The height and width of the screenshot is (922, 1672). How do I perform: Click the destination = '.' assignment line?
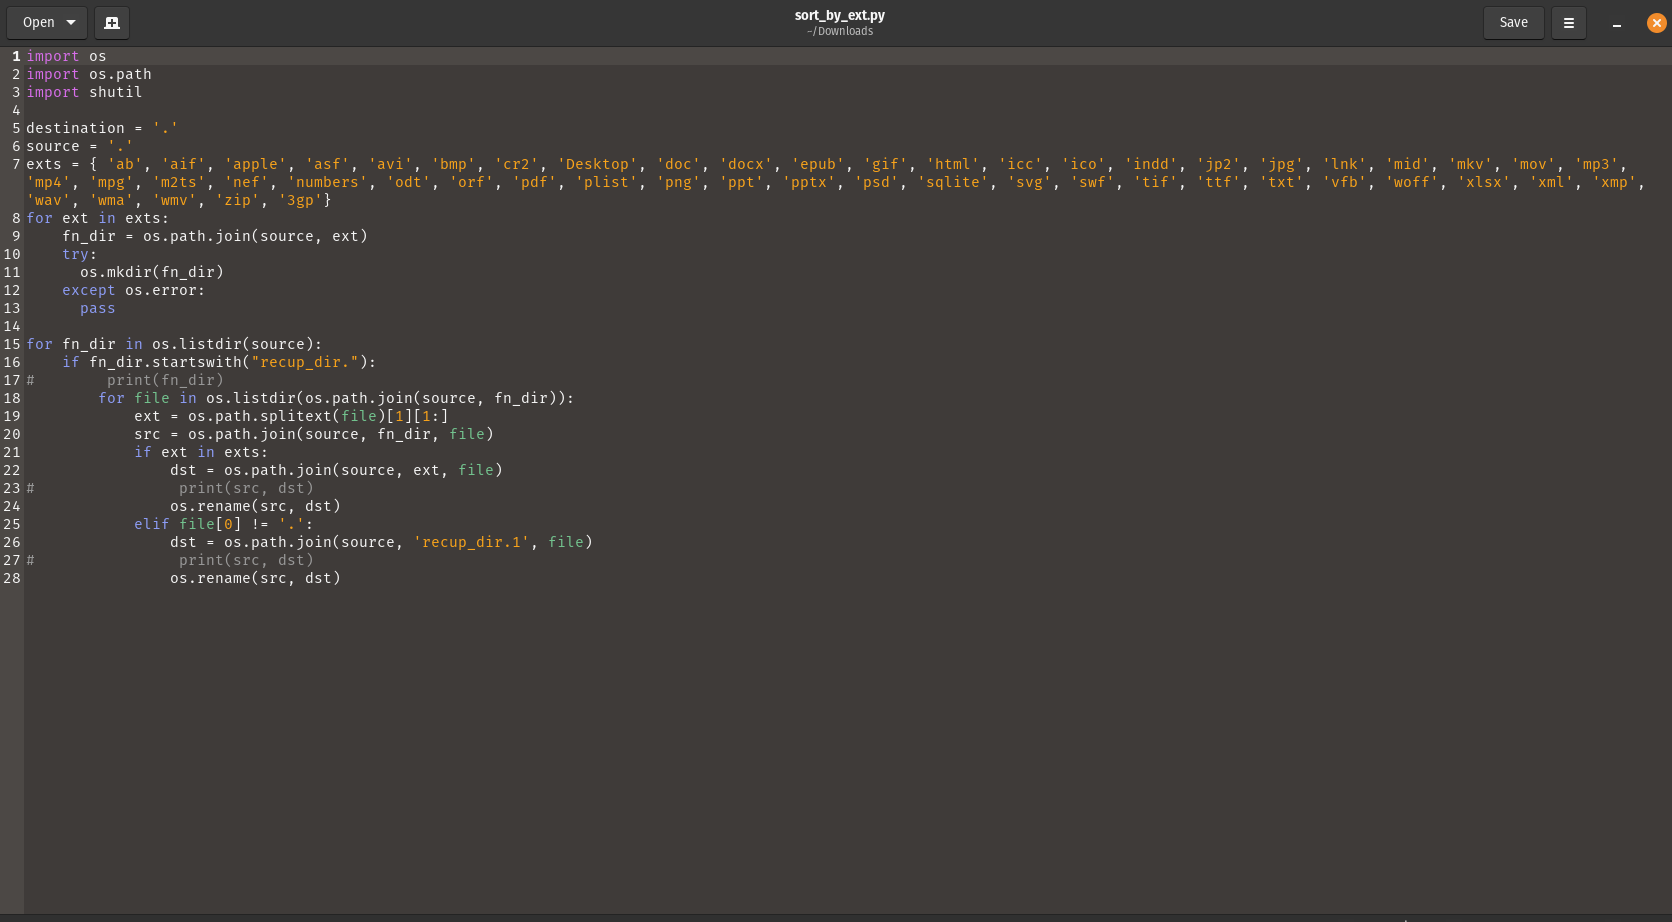(100, 128)
